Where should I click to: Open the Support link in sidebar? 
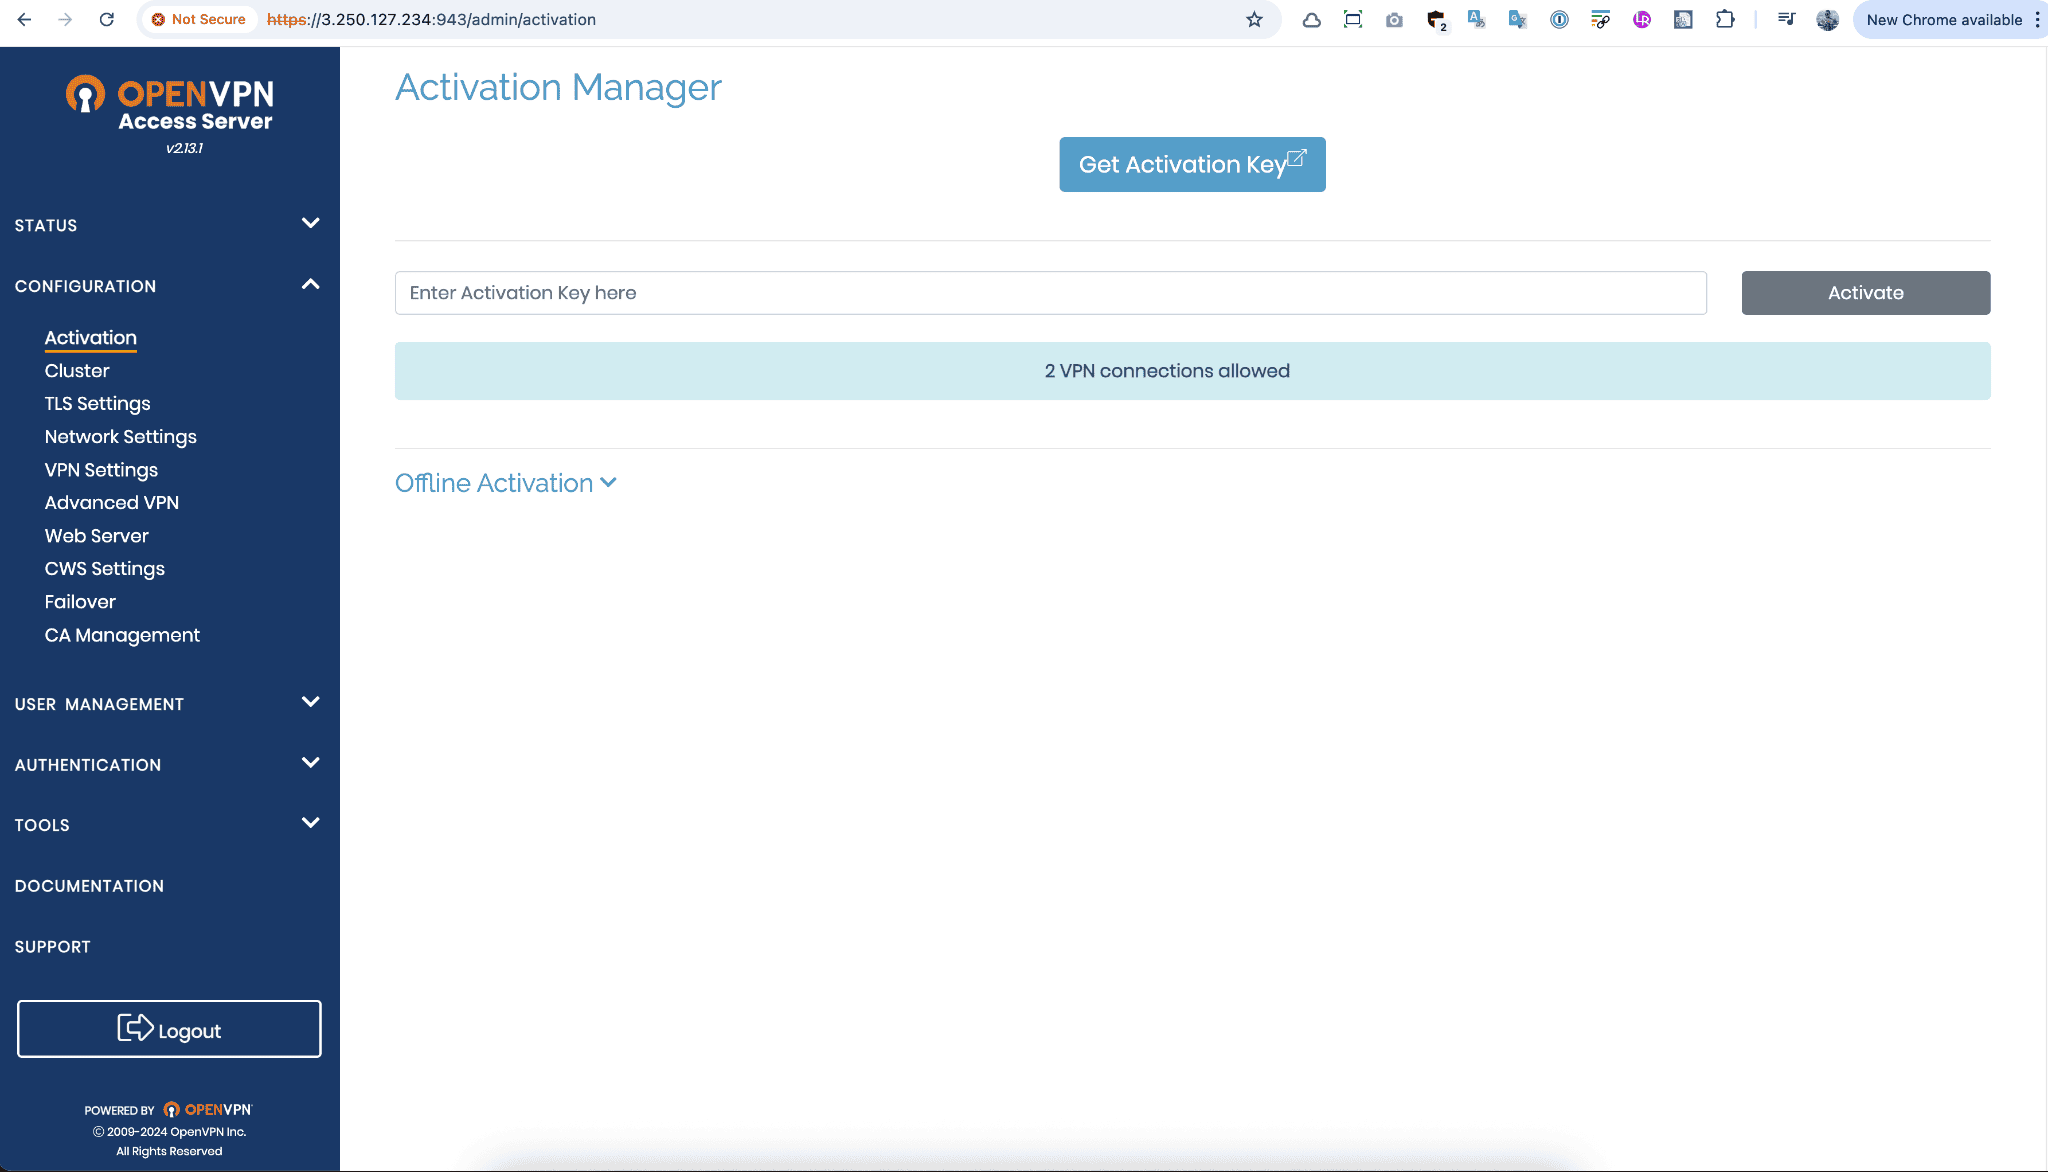[x=53, y=947]
